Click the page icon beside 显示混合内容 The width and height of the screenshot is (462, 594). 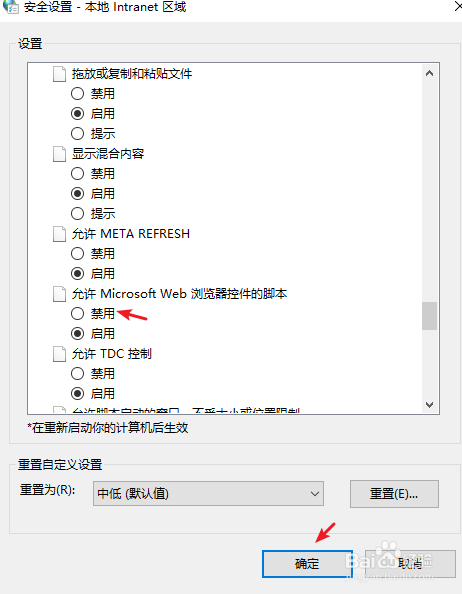pyautogui.click(x=59, y=154)
